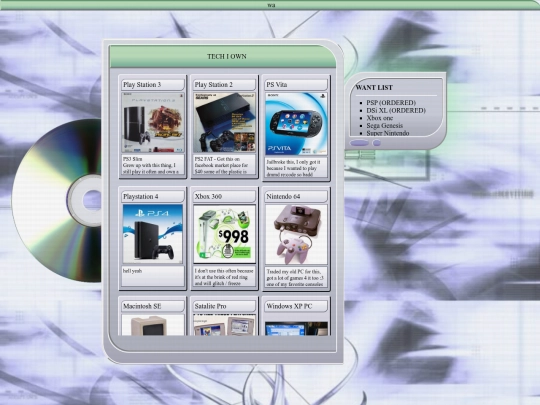Image resolution: width=540 pixels, height=405 pixels.
Task: Click 'Xbox one' in the want list
Action: point(380,118)
